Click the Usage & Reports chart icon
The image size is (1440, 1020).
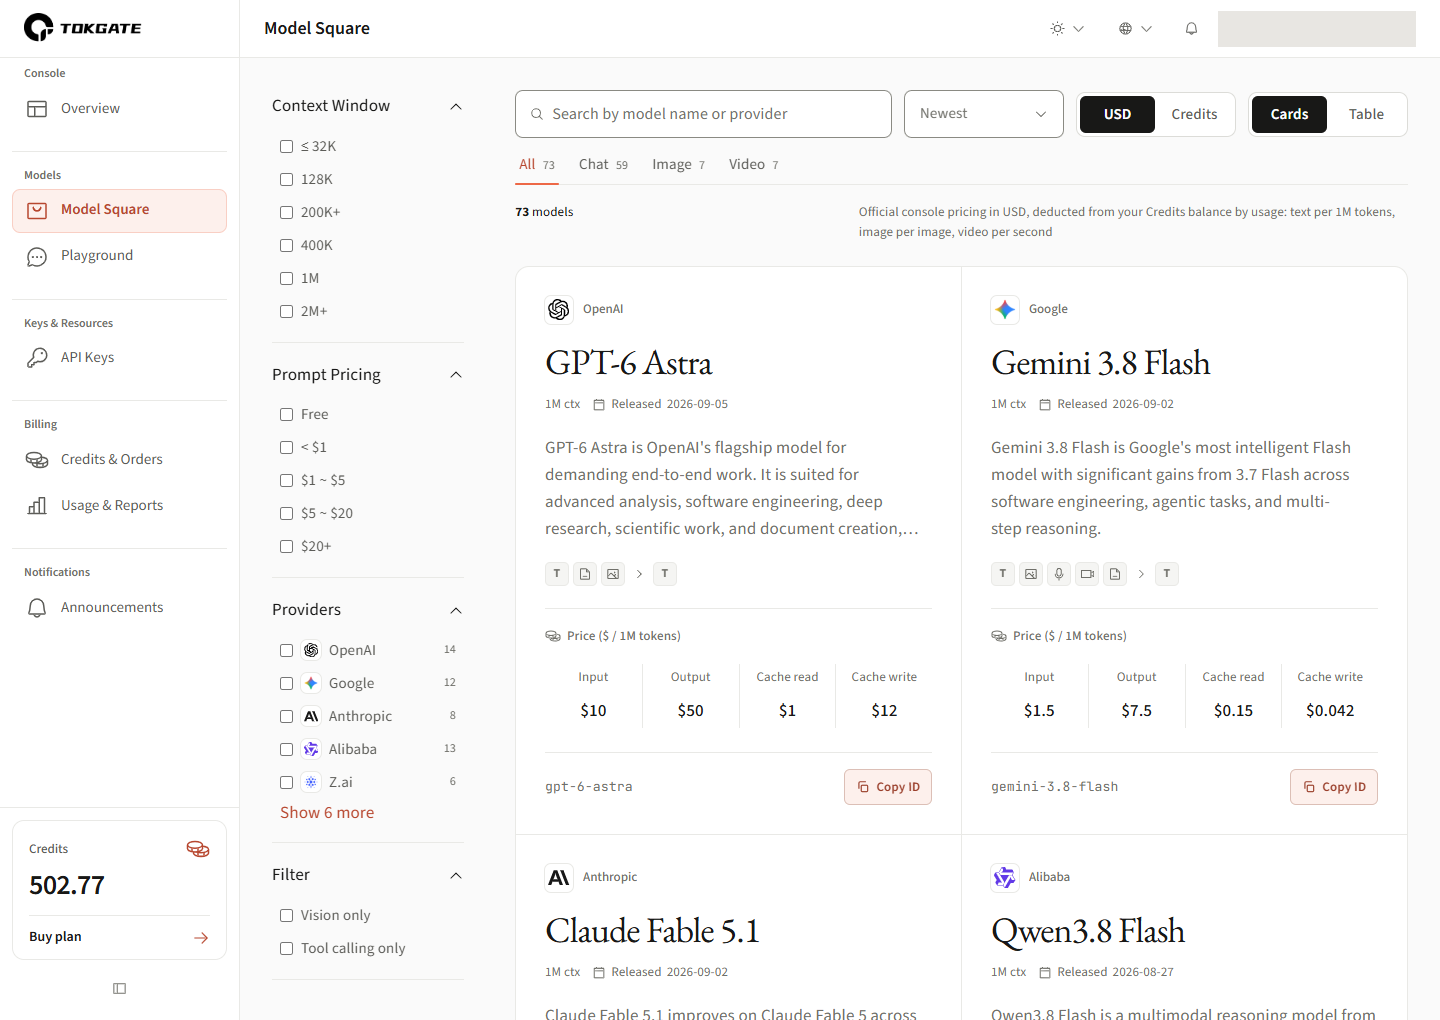(x=37, y=506)
